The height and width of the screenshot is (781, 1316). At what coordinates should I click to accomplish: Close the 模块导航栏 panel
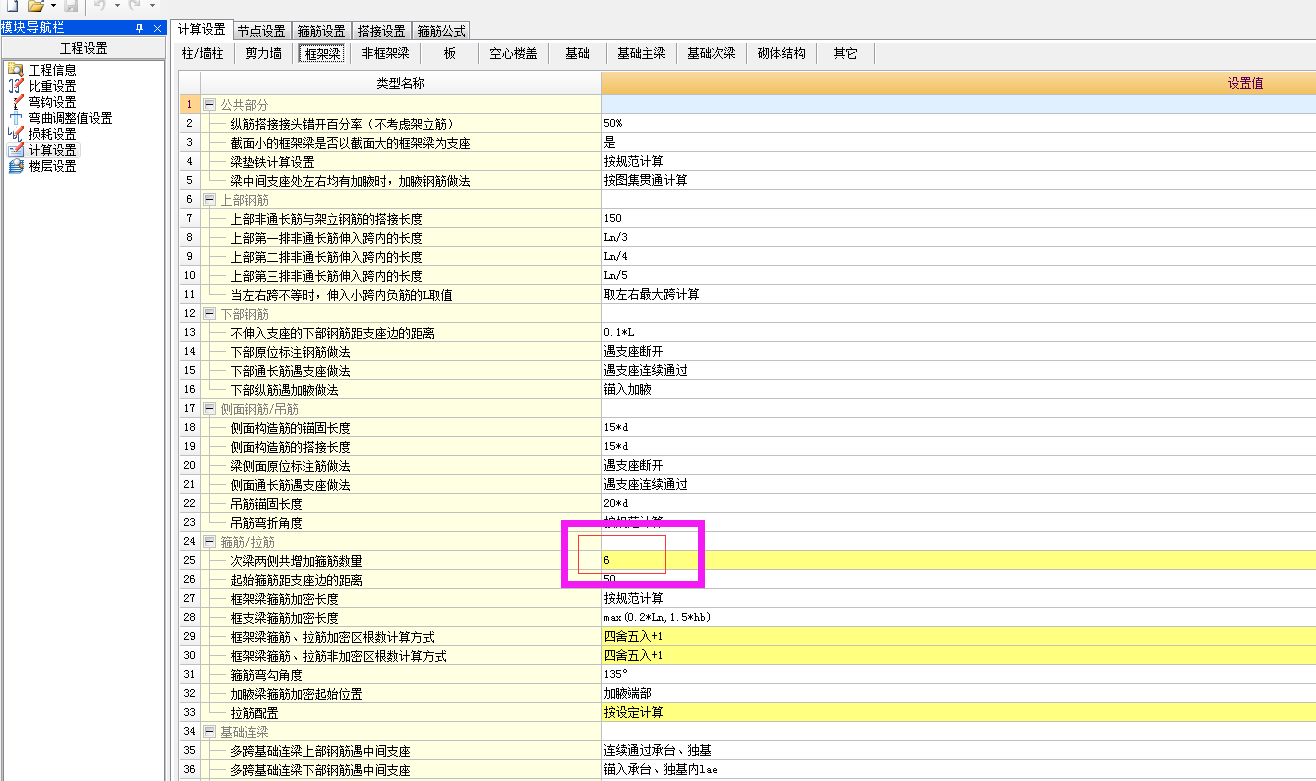click(157, 28)
